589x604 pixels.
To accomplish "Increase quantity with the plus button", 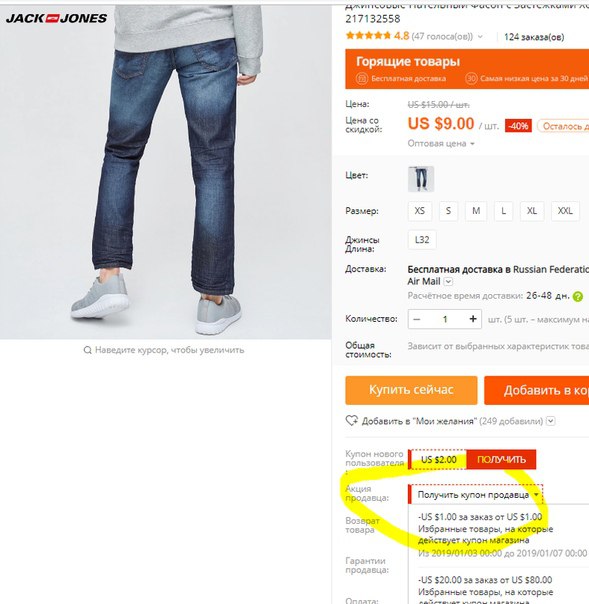I will tap(473, 319).
